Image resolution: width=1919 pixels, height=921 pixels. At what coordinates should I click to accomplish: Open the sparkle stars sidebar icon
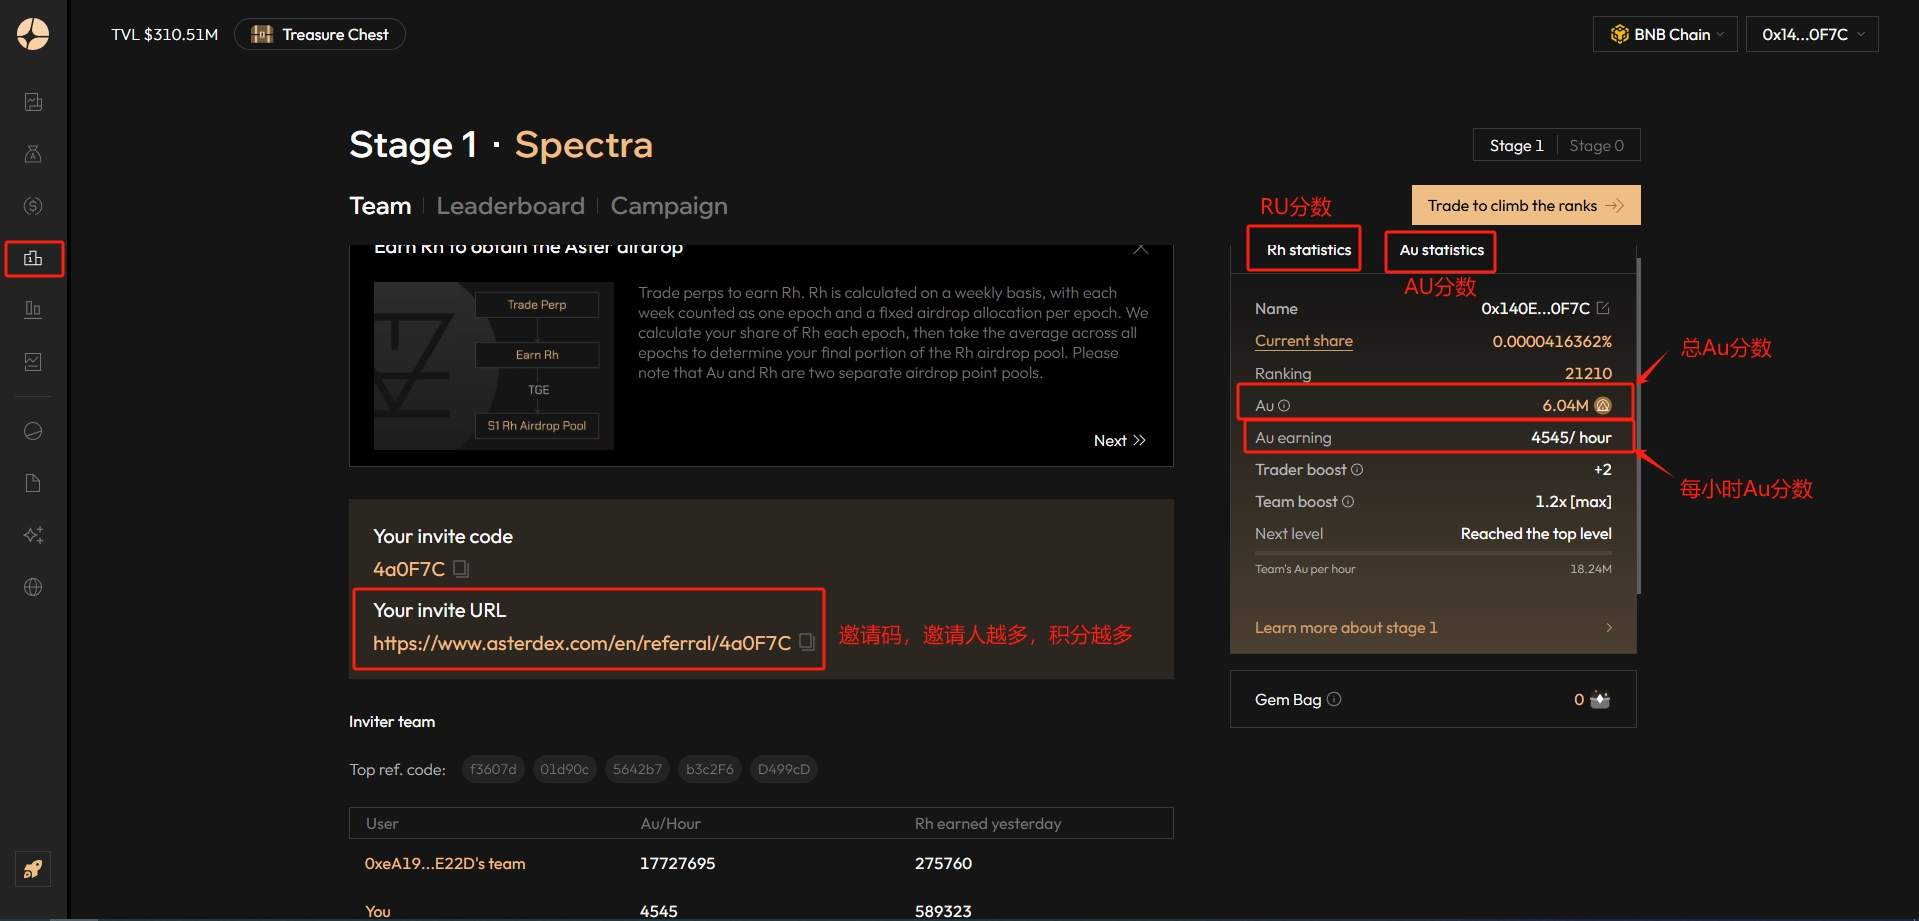click(33, 535)
